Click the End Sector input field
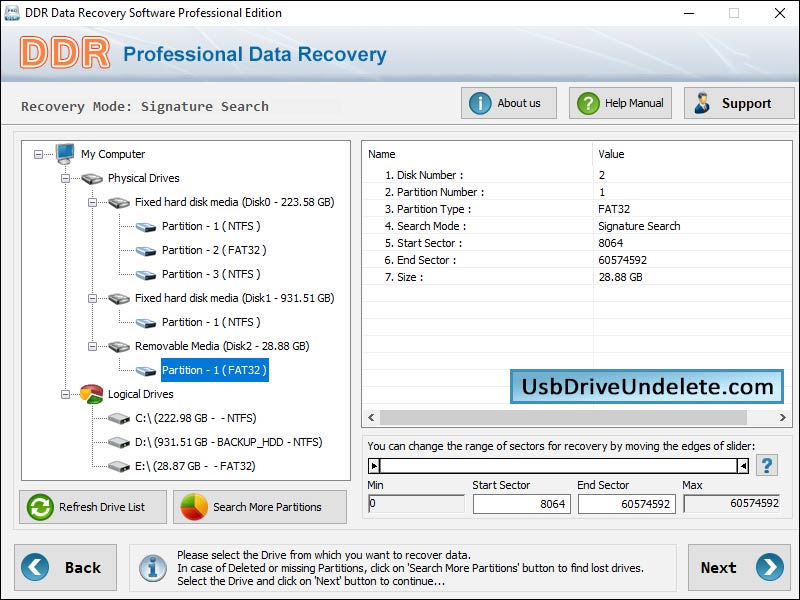800x600 pixels. pos(627,504)
